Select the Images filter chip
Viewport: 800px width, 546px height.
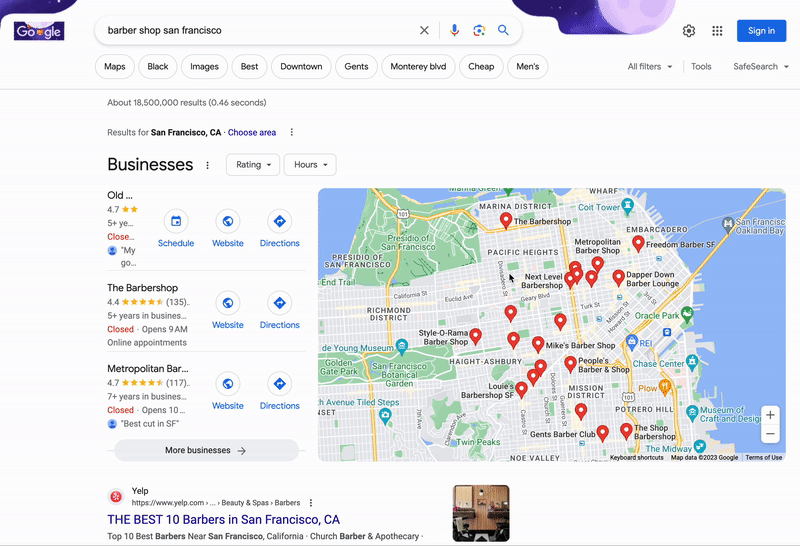pyautogui.click(x=204, y=67)
